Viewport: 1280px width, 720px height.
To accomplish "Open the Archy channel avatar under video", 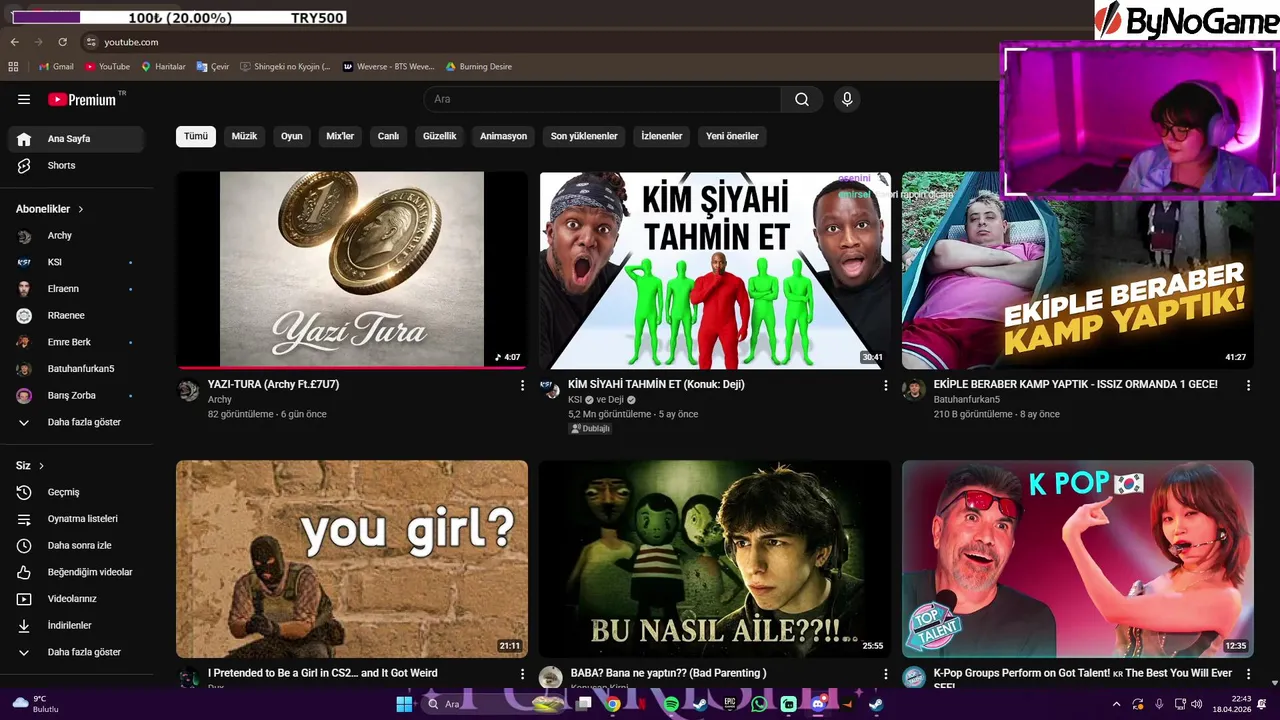I will pos(189,390).
